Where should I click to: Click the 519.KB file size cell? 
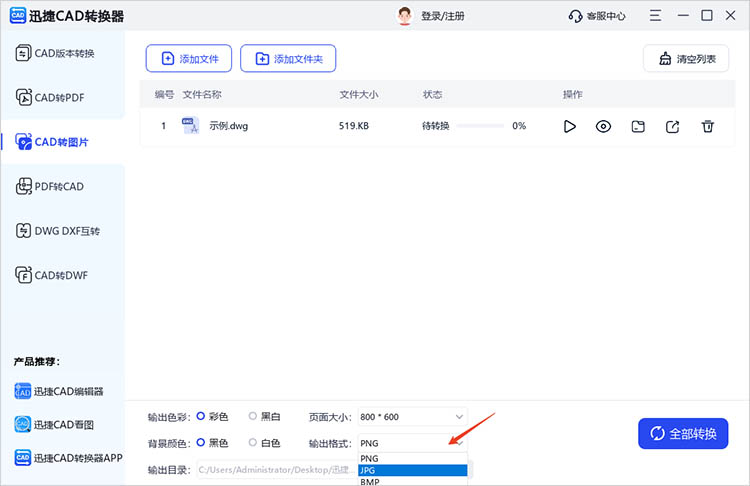coord(354,126)
